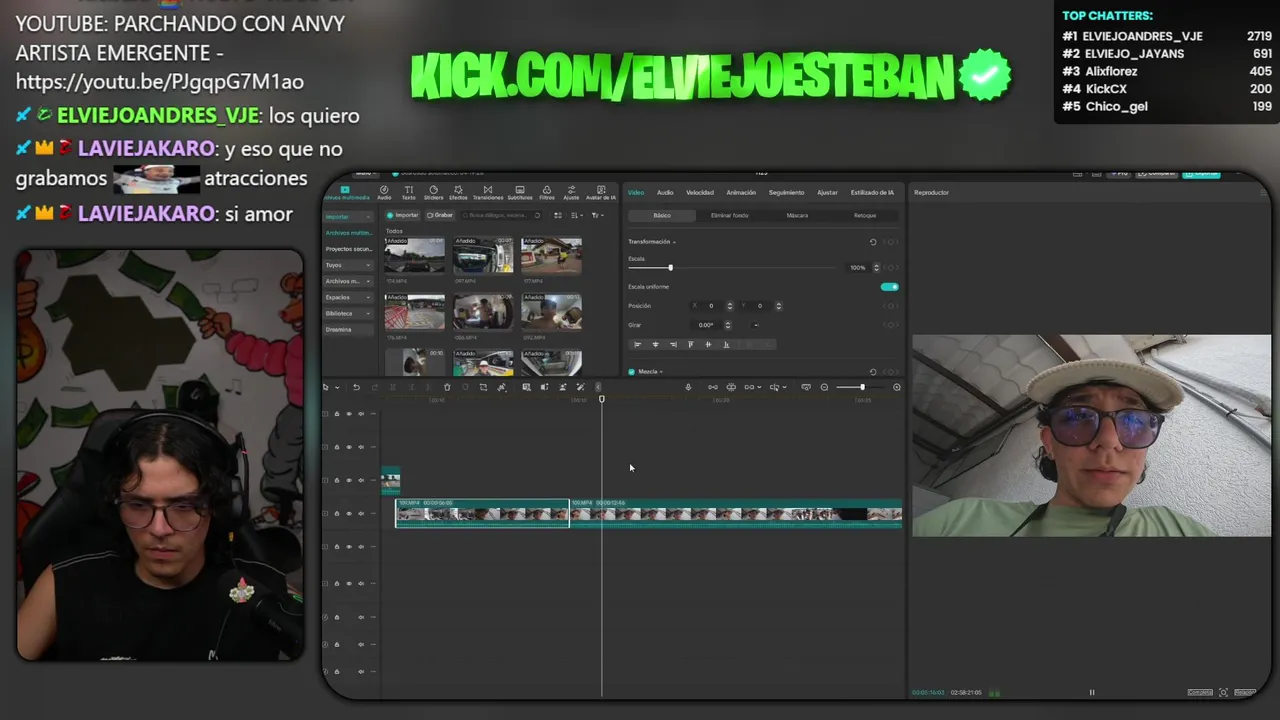1280x720 pixels.
Task: Toggle the Escala uniforme switch
Action: 889,287
